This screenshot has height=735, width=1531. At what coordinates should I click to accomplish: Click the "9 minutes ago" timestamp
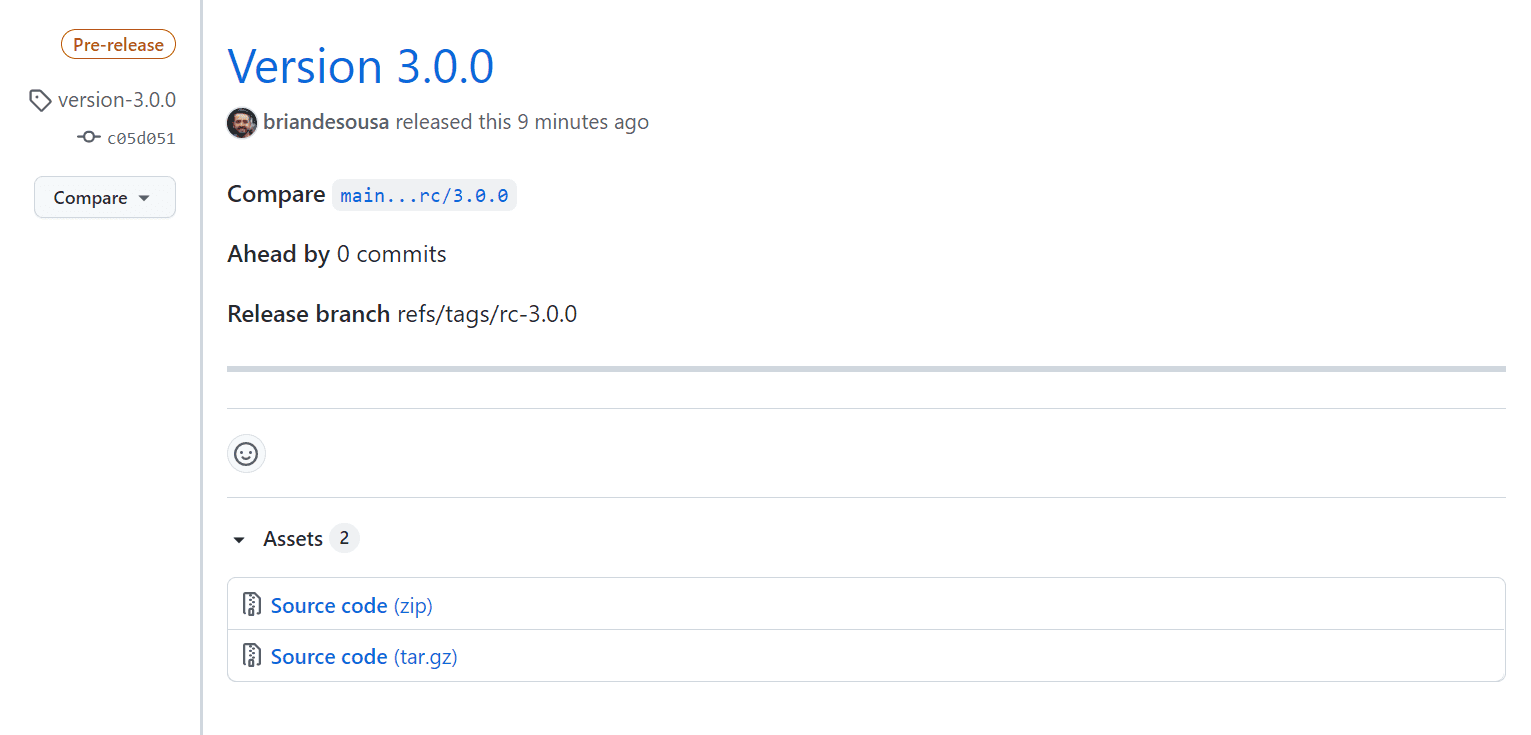point(583,122)
